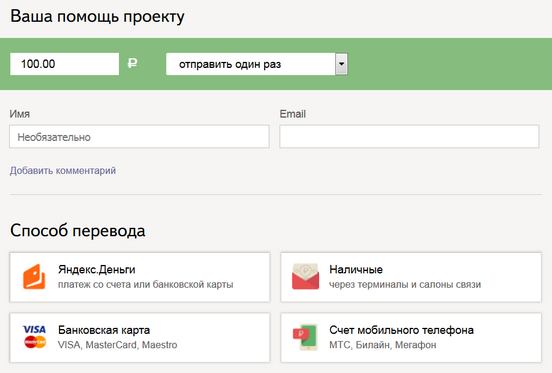
Task: Focus the Имя field with Необязательно placeholder
Action: (139, 137)
